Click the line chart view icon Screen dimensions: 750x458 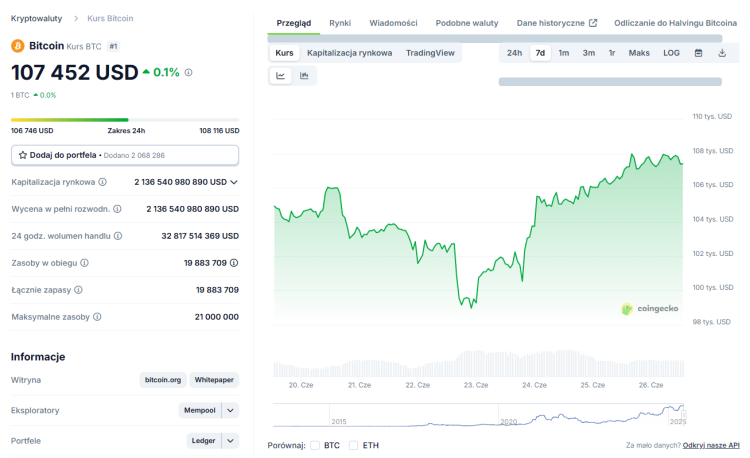pyautogui.click(x=281, y=75)
